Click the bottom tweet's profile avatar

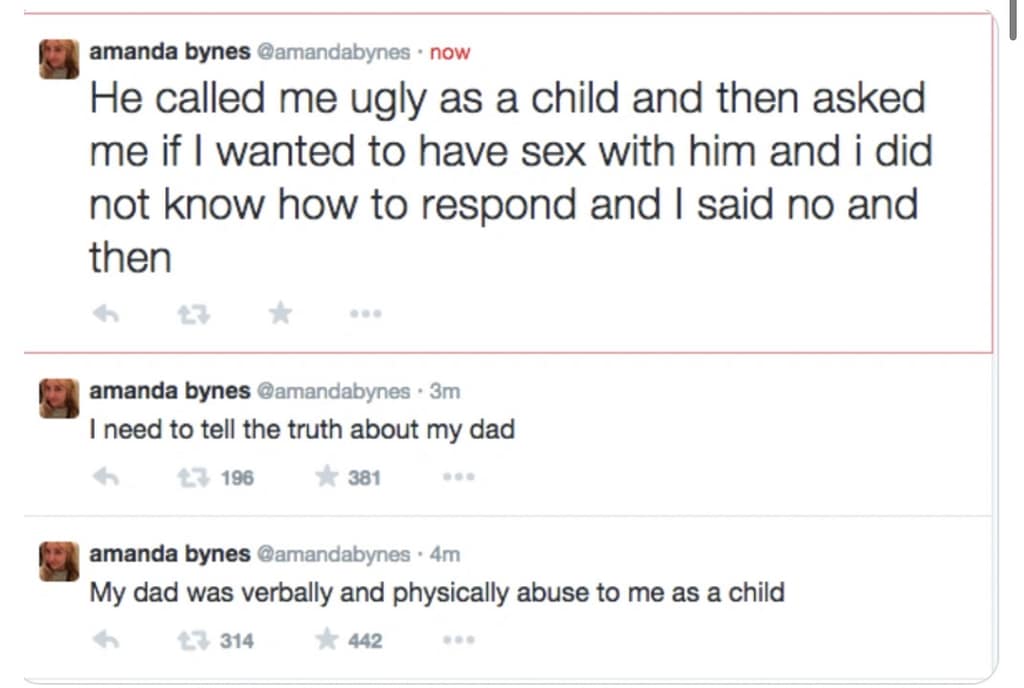click(x=60, y=561)
